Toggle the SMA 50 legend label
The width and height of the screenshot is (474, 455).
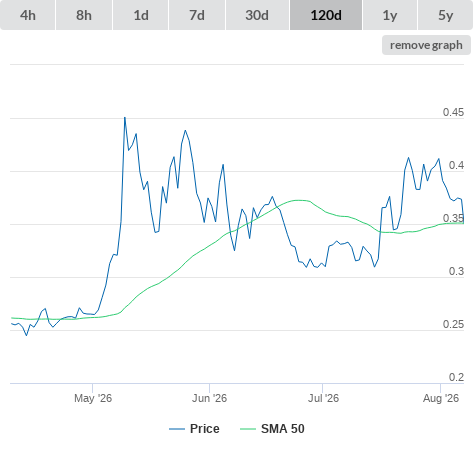(283, 429)
